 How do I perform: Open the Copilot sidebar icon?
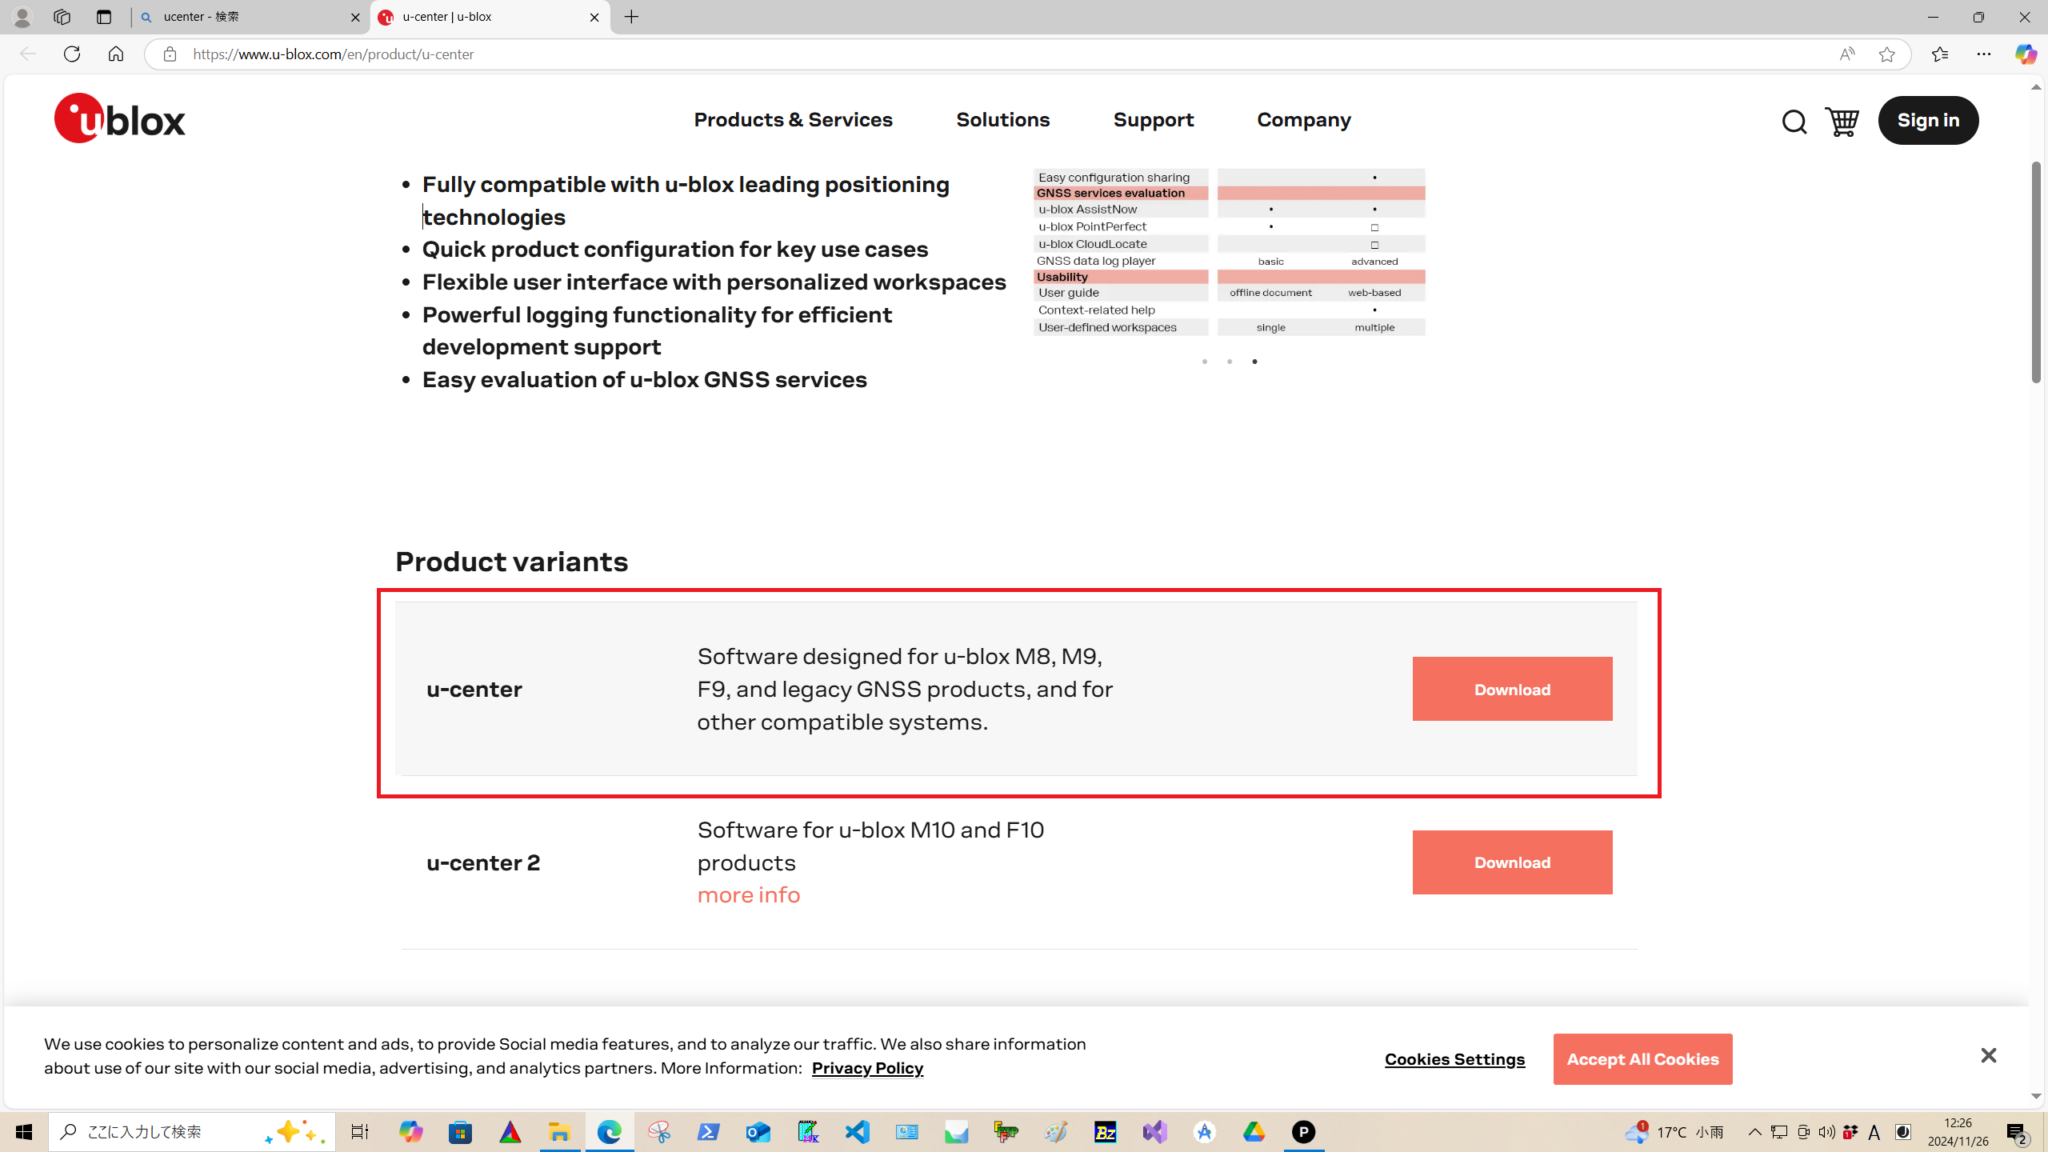coord(2025,54)
